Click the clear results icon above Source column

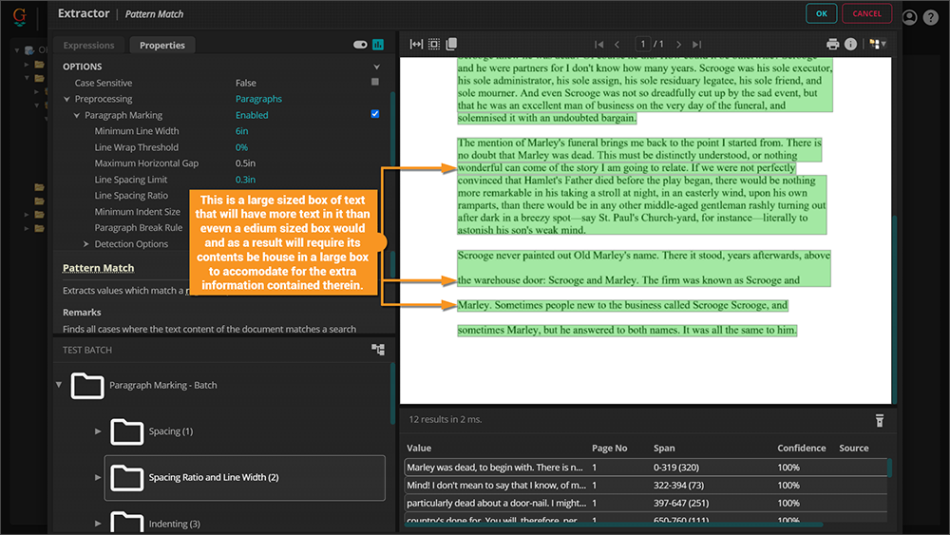click(879, 420)
